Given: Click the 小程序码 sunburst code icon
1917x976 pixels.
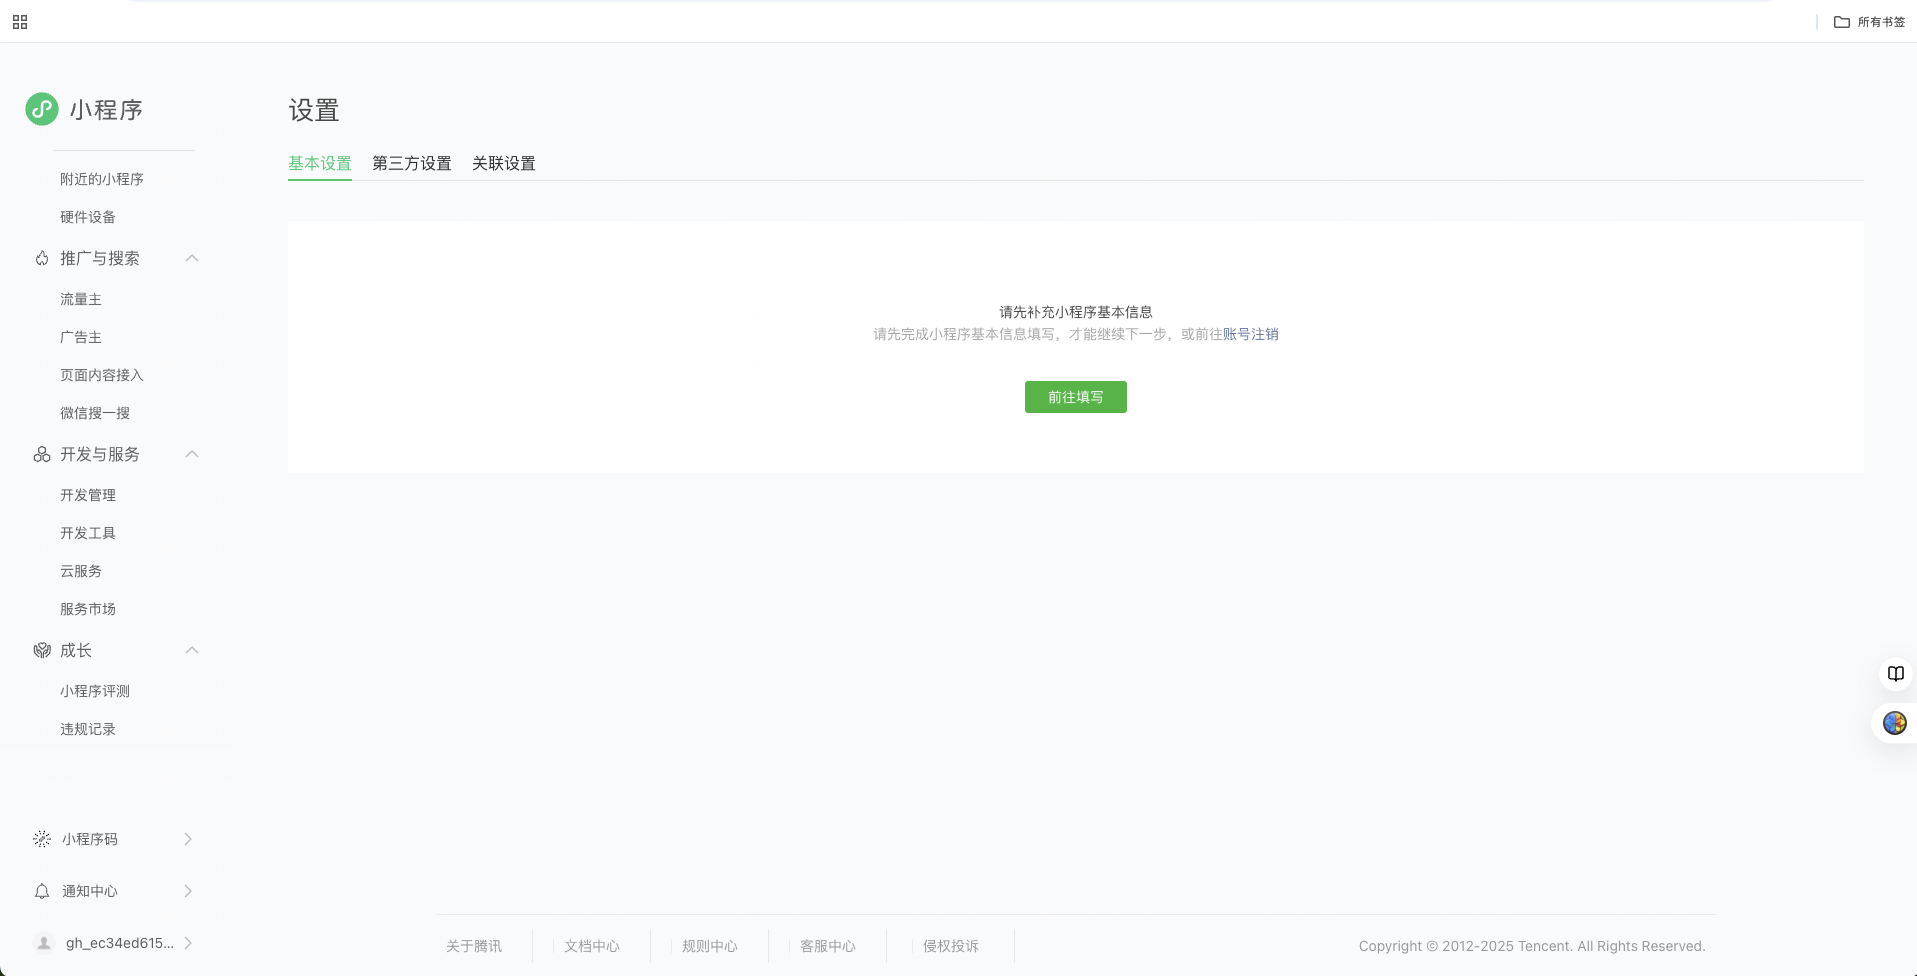Looking at the screenshot, I should click(42, 839).
